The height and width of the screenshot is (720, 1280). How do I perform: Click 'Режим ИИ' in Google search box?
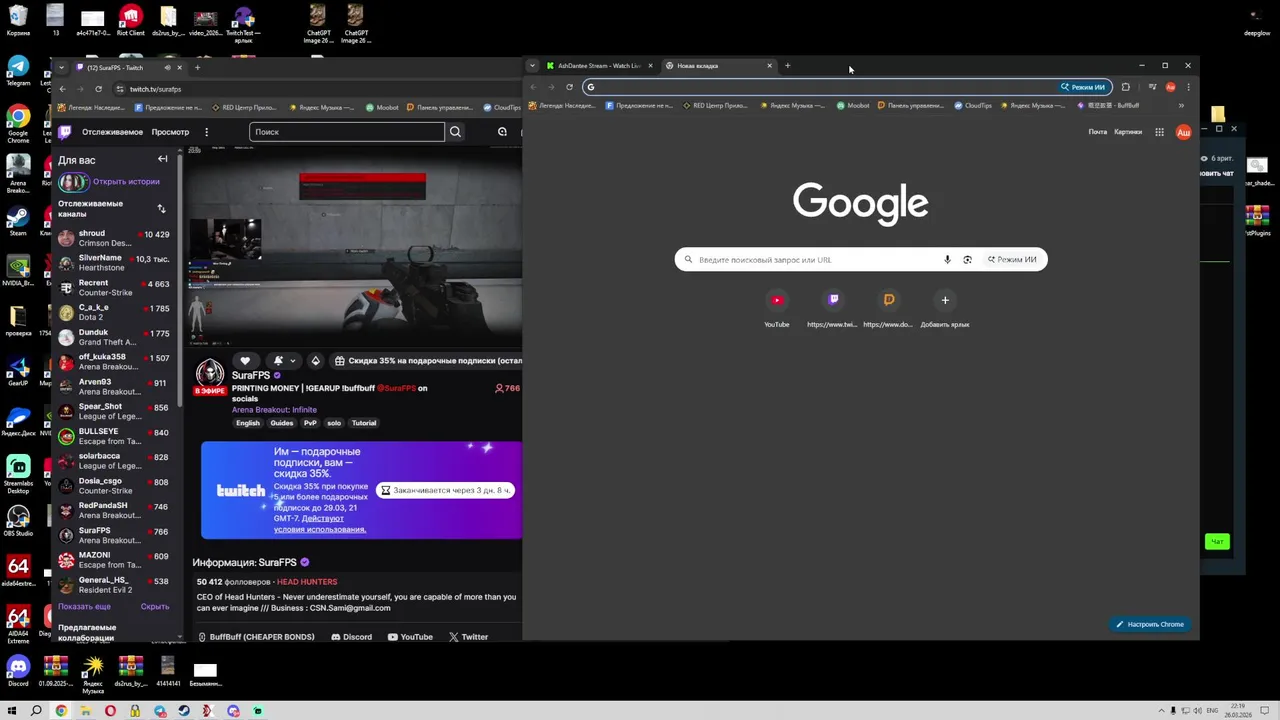coord(1012,260)
